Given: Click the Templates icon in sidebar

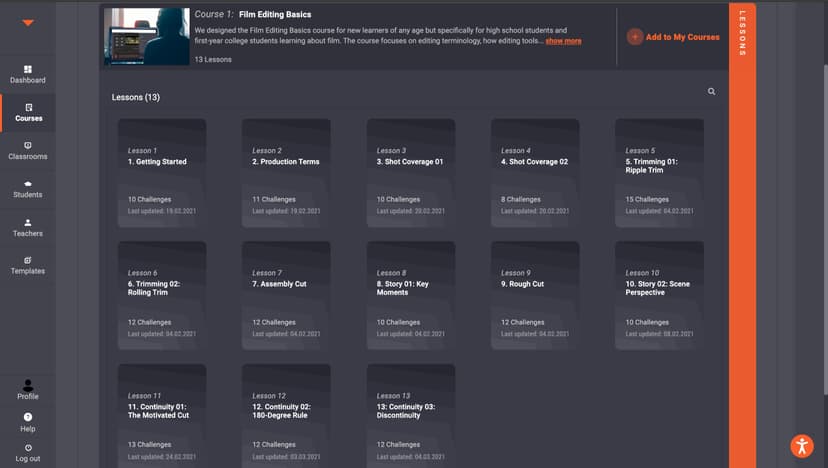Looking at the screenshot, I should pyautogui.click(x=28, y=260).
